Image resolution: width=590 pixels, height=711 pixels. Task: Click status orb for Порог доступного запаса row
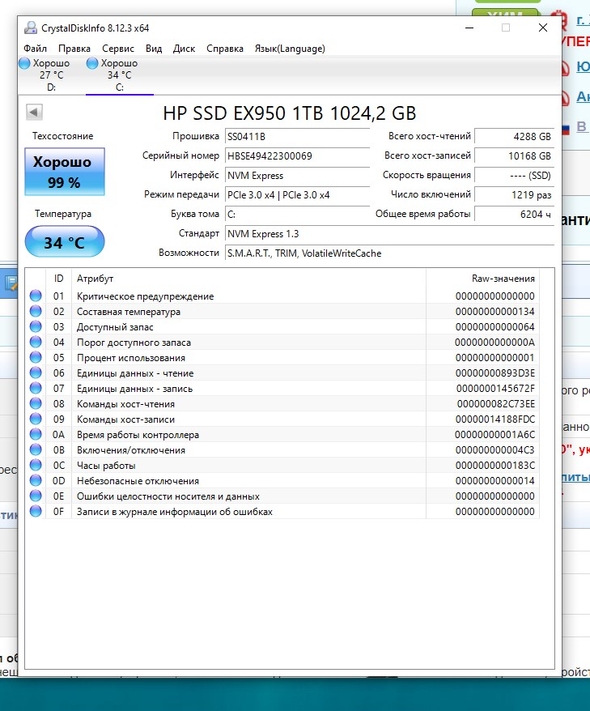pos(35,342)
